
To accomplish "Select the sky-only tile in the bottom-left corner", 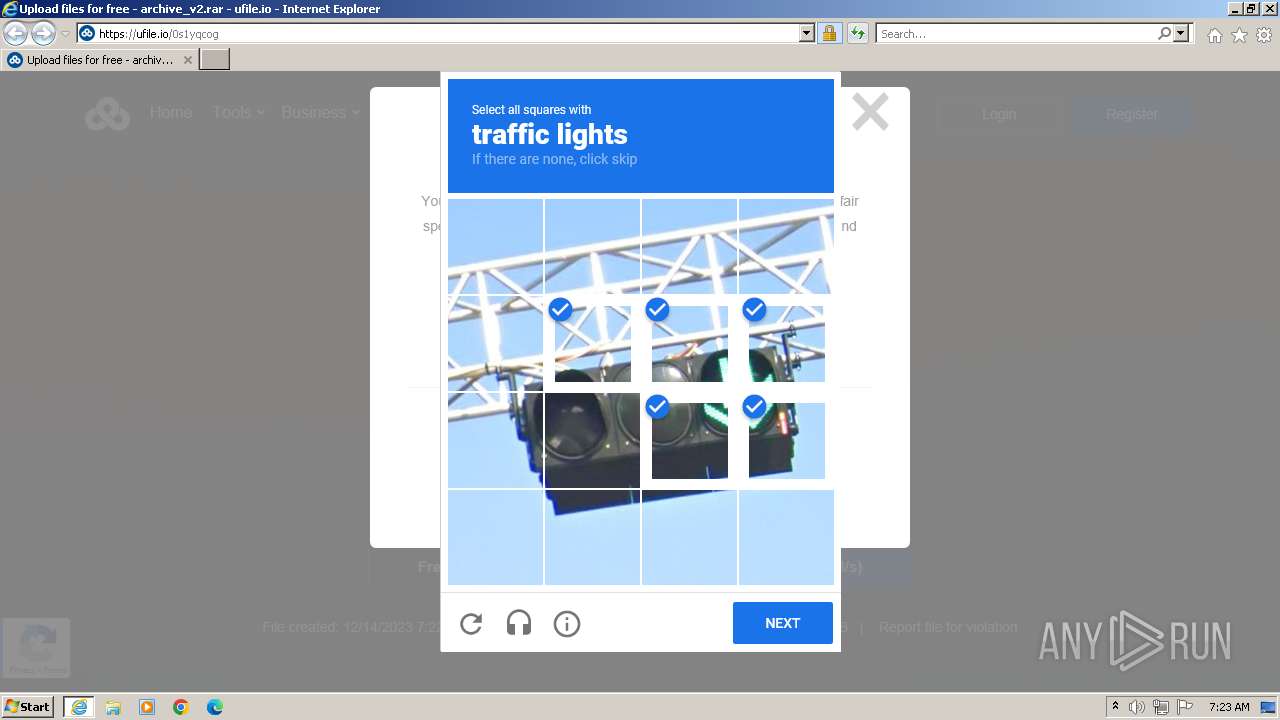I will pyautogui.click(x=495, y=537).
